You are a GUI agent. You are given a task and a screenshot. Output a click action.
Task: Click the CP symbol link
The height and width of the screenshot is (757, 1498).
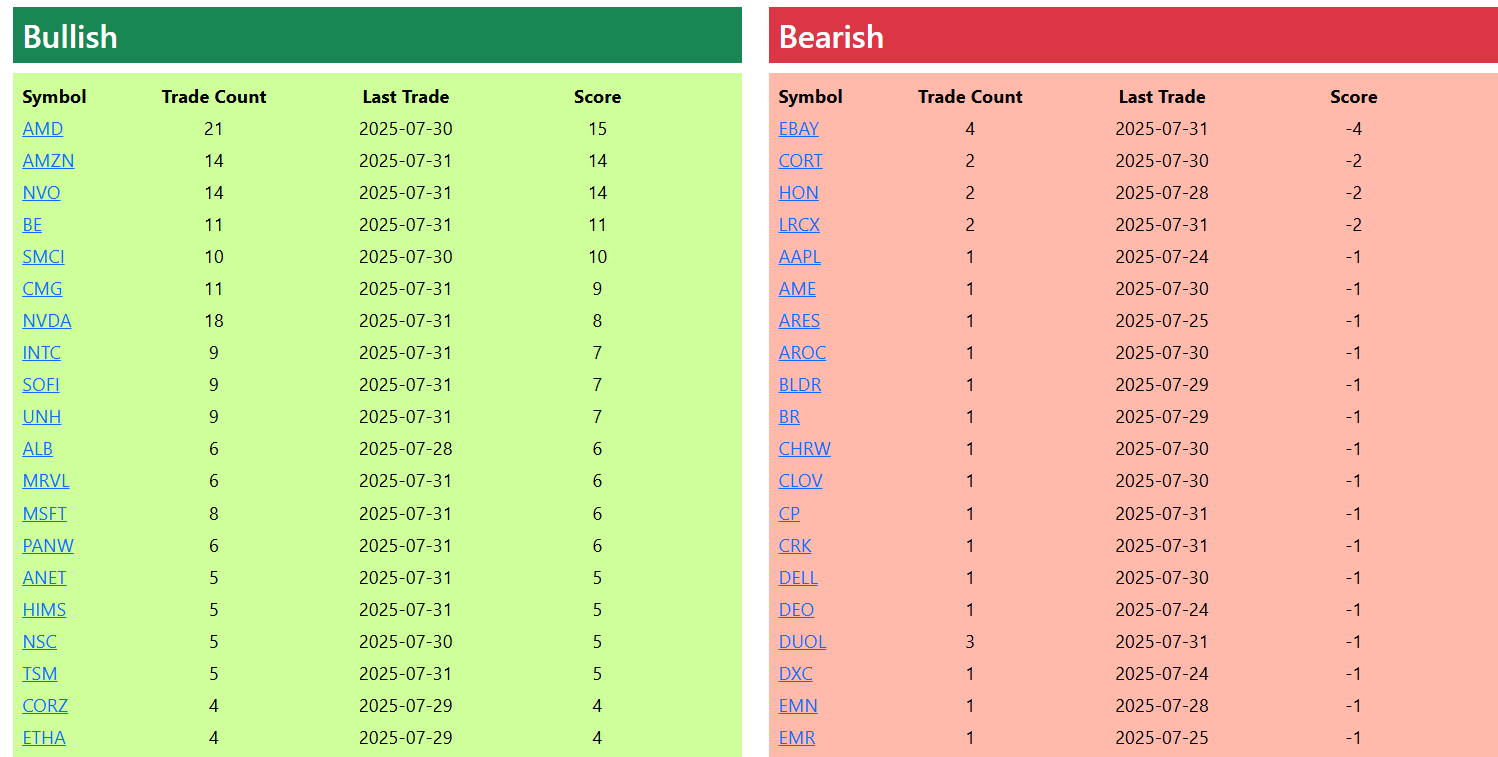tap(789, 514)
